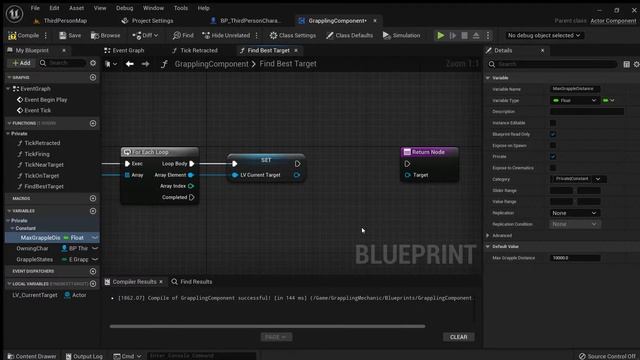Viewport: 640px width, 360px height.
Task: Select the FindBestTarget function
Action: tap(44, 187)
